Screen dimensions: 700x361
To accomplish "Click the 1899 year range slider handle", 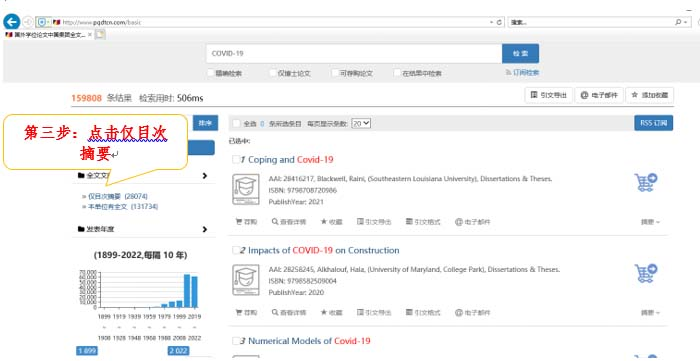I will click(x=87, y=351).
